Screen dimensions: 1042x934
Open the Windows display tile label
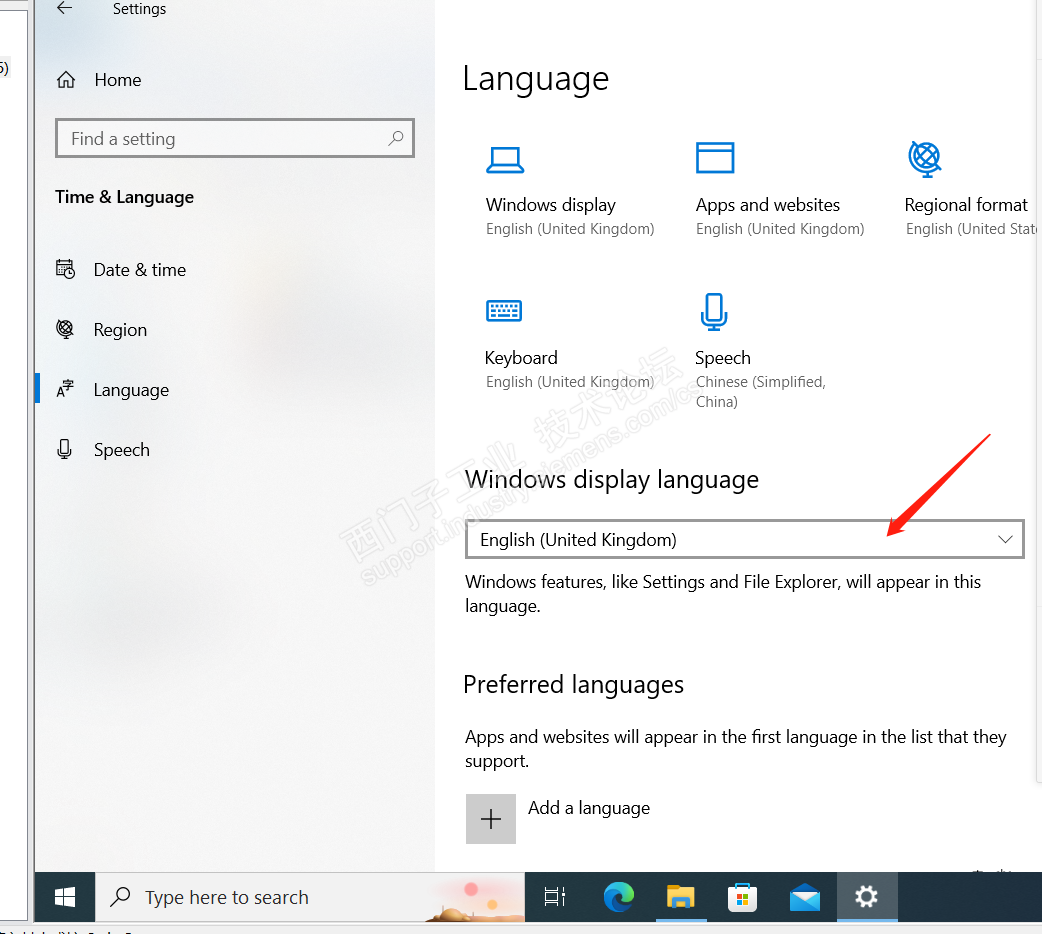pyautogui.click(x=550, y=205)
